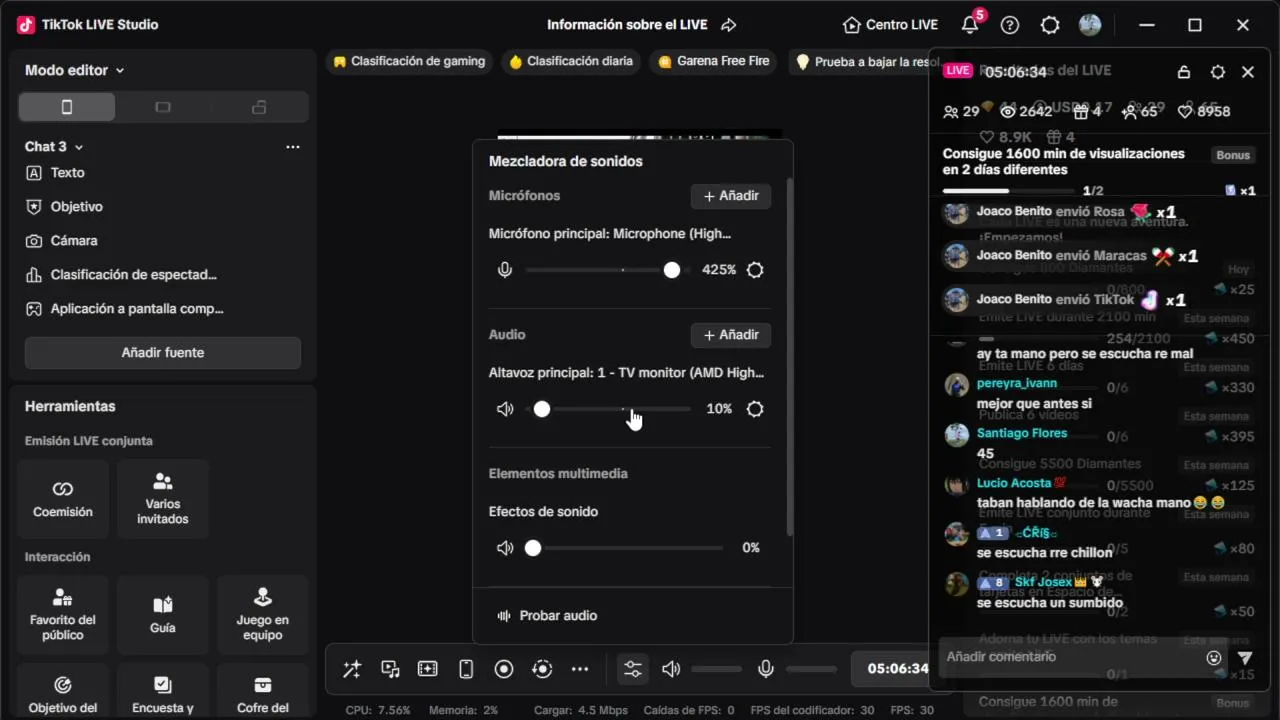Open the emoji picker in the comment box
1280x720 pixels.
coord(1214,658)
